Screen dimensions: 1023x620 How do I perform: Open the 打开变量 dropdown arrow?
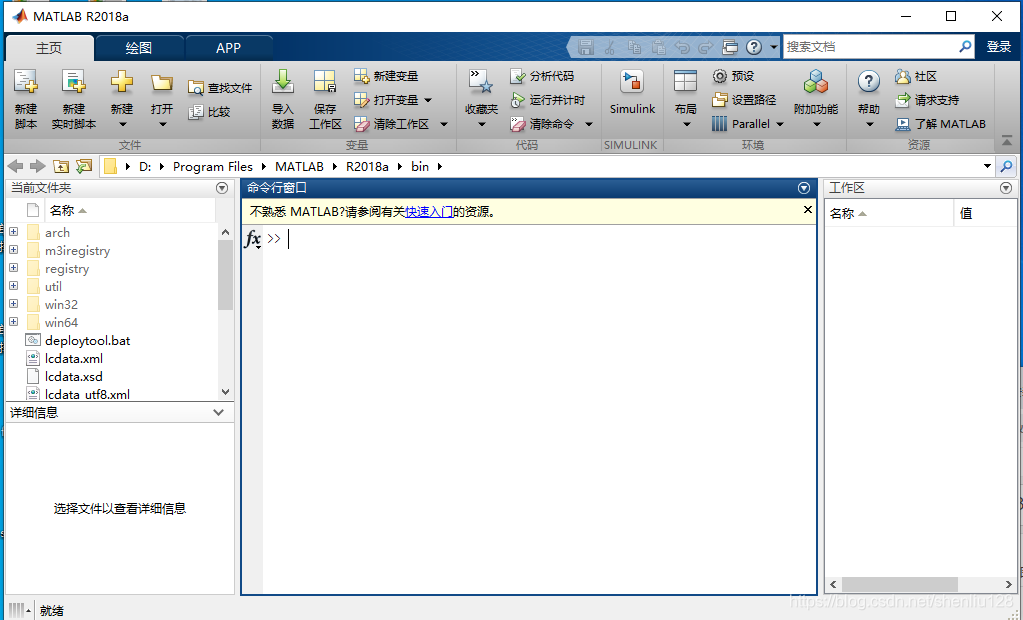click(428, 101)
